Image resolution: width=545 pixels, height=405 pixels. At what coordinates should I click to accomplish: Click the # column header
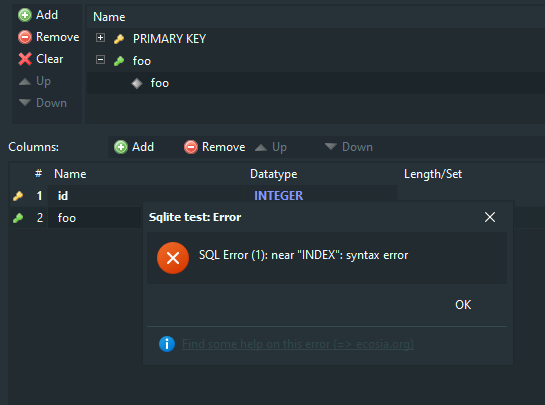click(x=39, y=173)
